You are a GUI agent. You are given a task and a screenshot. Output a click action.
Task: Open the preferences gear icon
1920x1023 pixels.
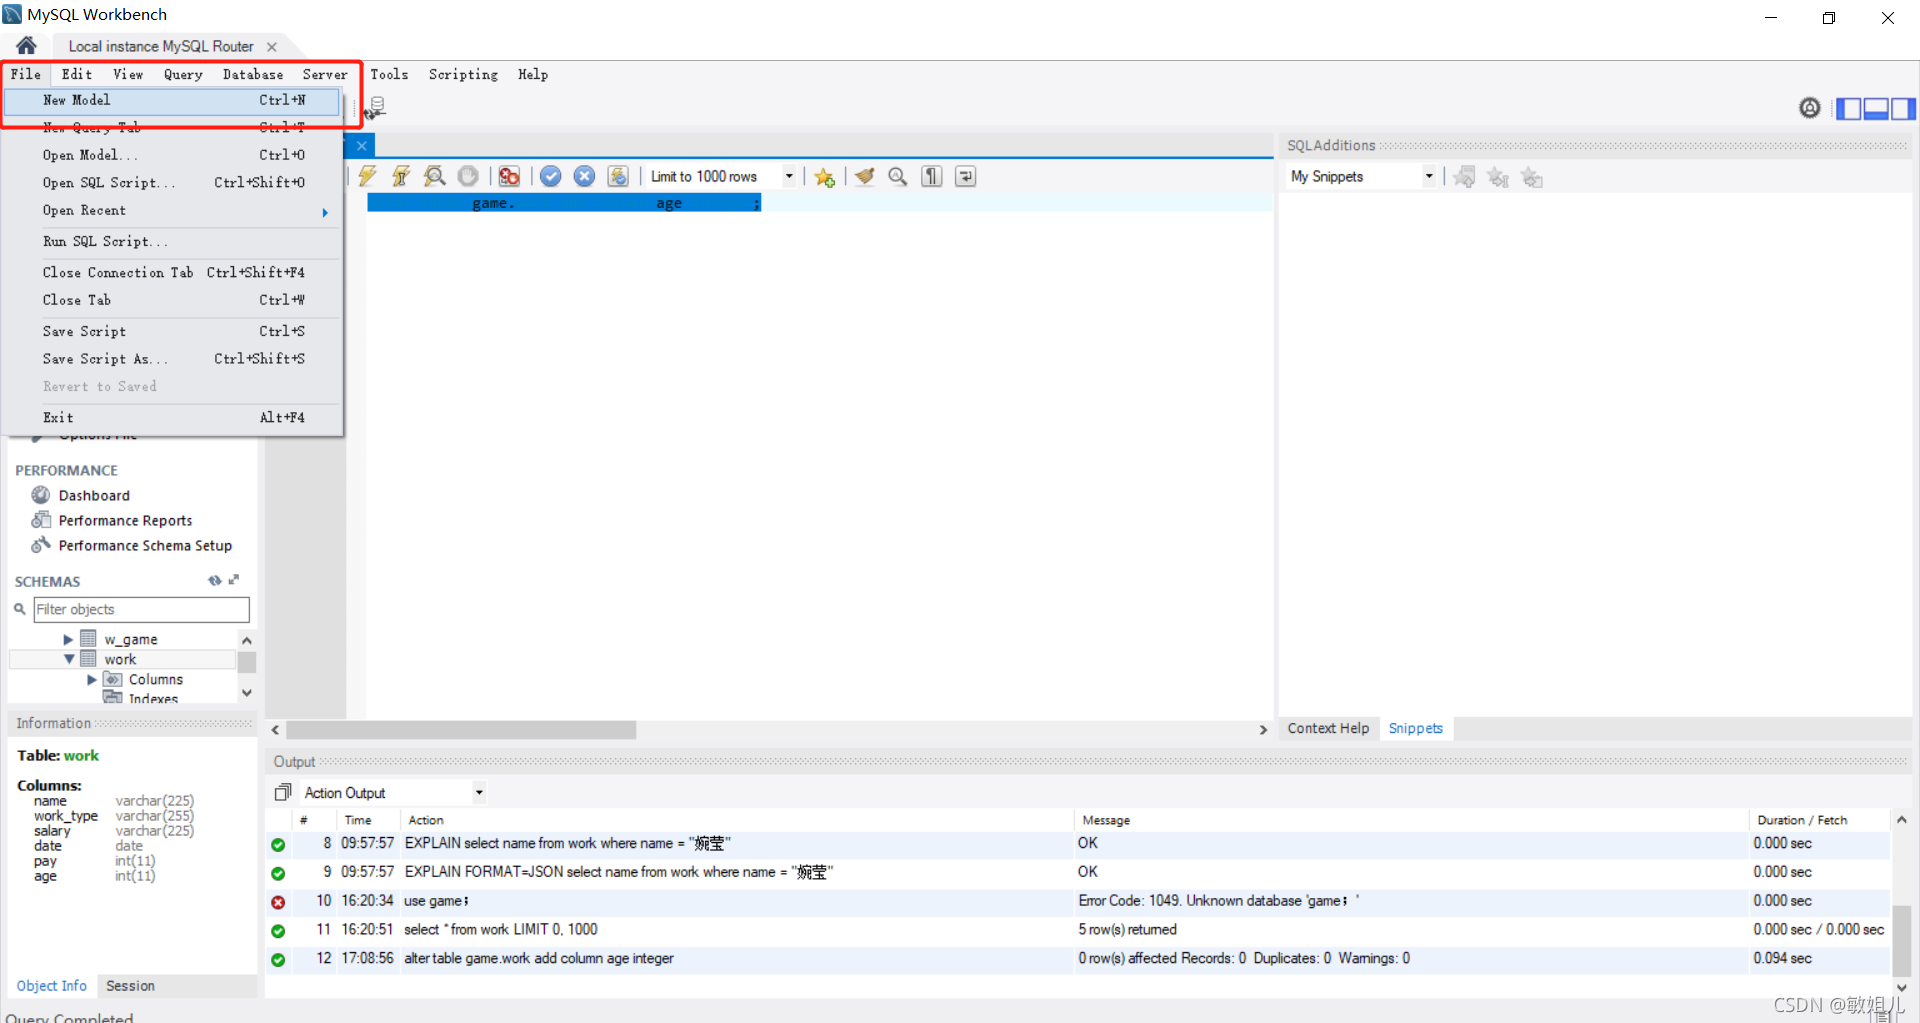pyautogui.click(x=1810, y=108)
